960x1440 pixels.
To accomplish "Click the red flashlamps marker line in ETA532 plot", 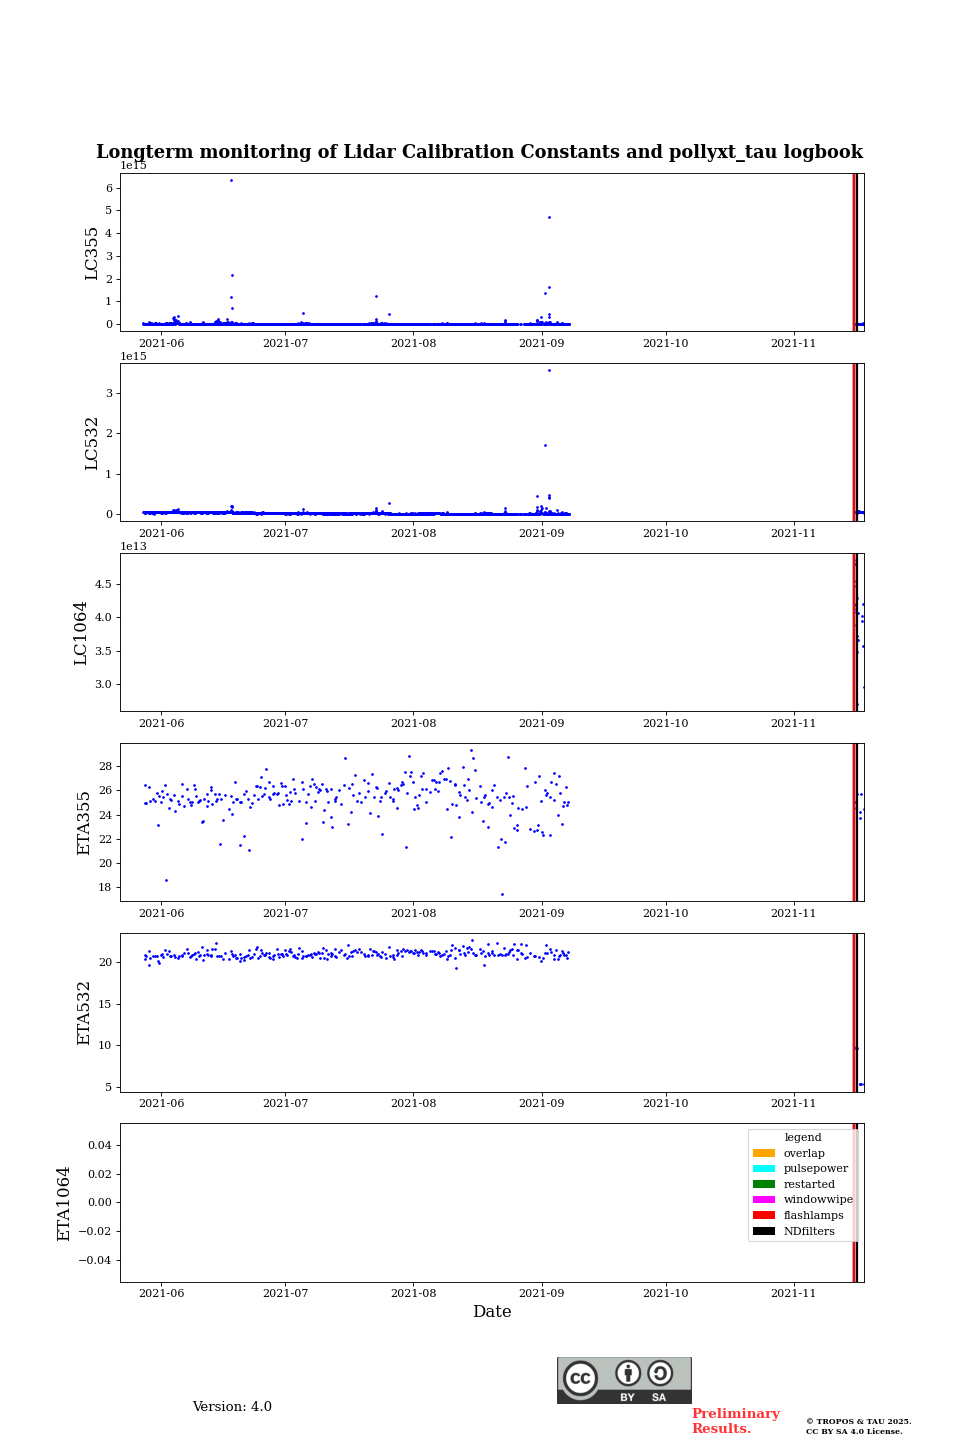I will [x=854, y=1012].
